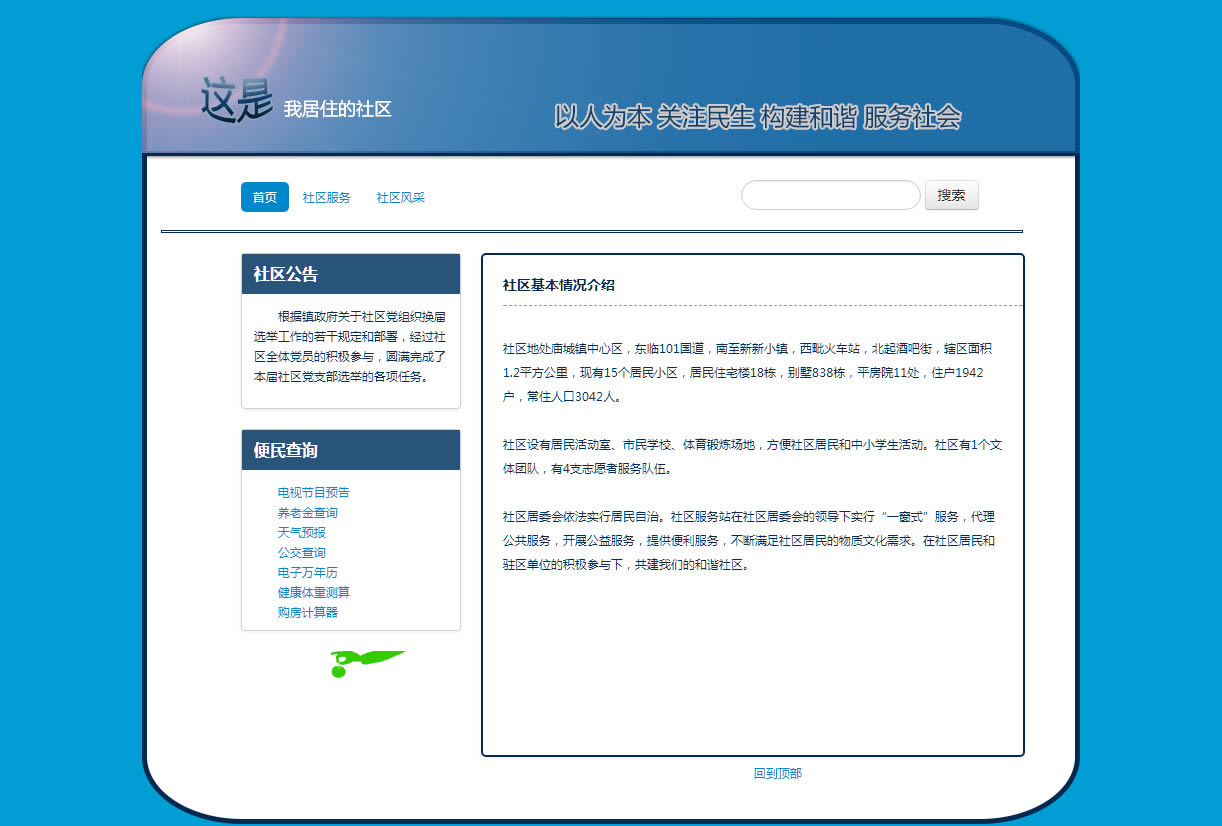The width and height of the screenshot is (1222, 826).
Task: Open the 购房计算器 link
Action: tap(308, 612)
